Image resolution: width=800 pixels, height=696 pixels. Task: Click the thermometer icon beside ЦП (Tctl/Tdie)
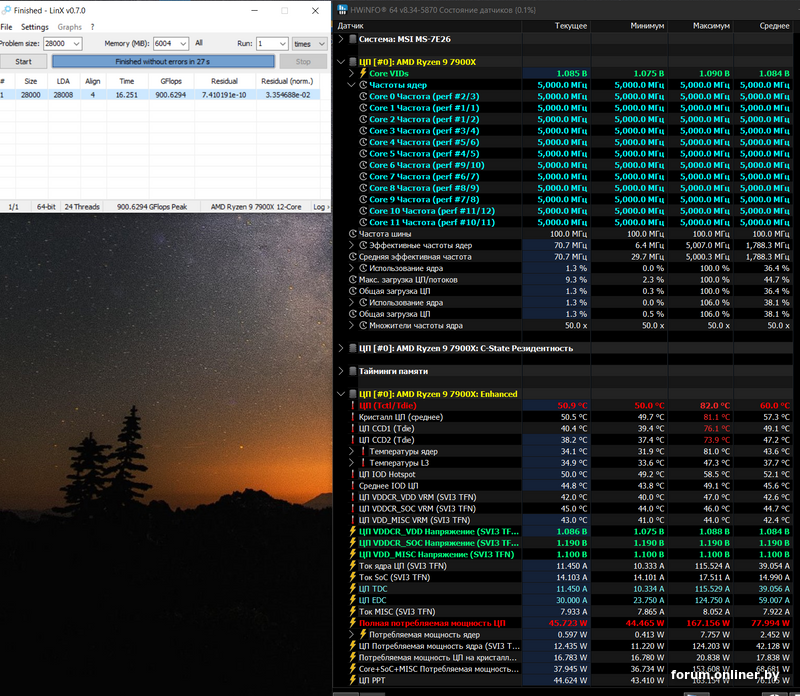(352, 405)
